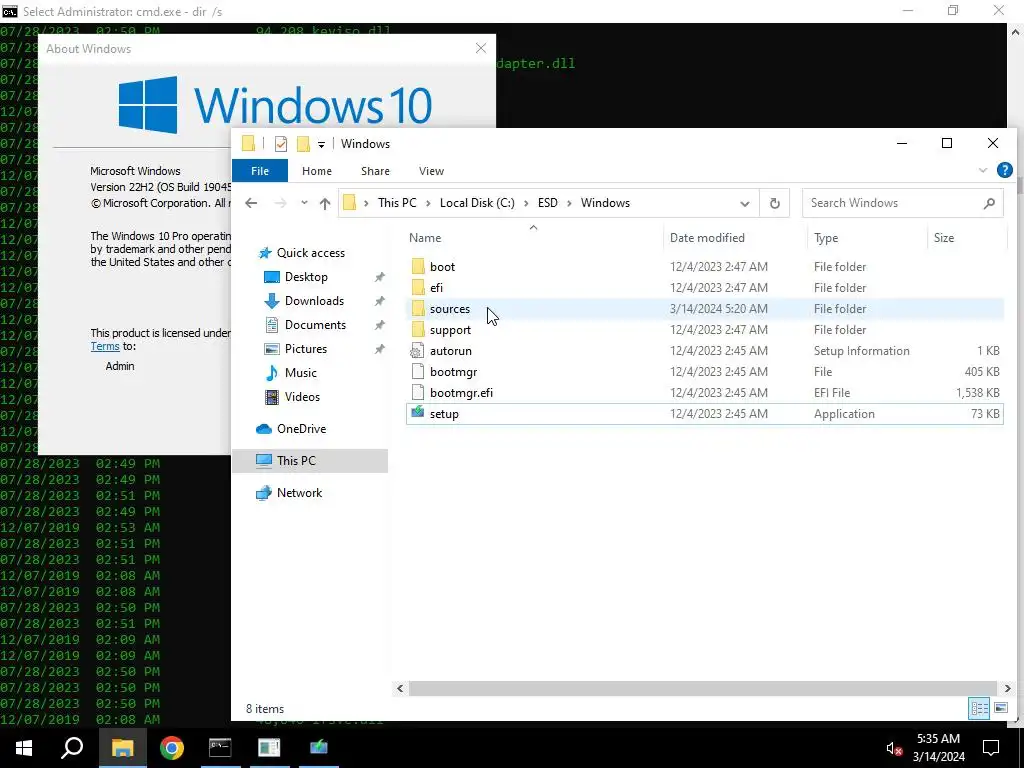Open the recent locations dropdown arrow
The image size is (1024, 768).
click(x=304, y=203)
